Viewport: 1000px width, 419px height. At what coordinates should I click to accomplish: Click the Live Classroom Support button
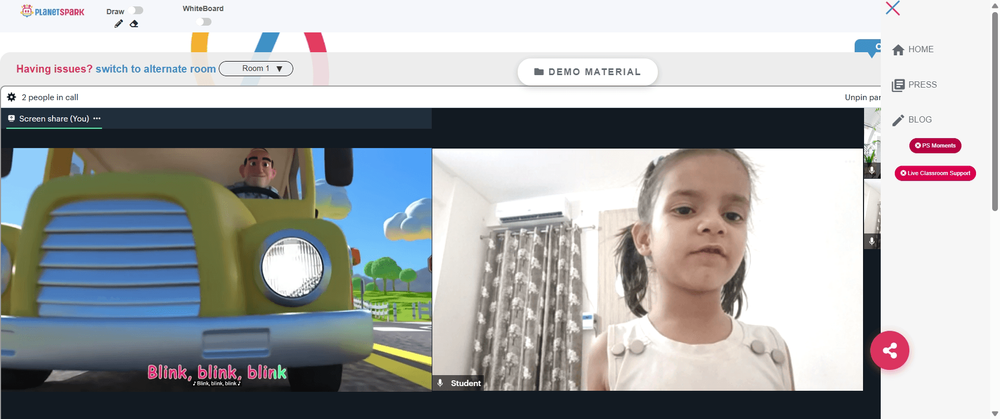click(935, 173)
